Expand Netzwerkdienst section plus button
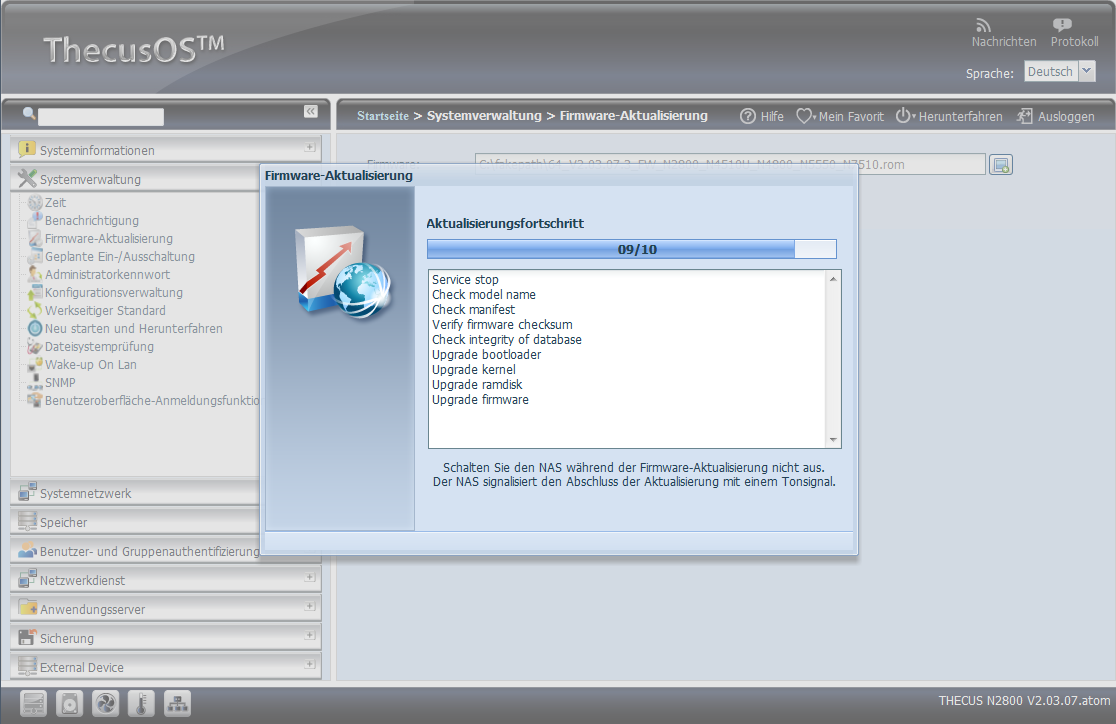 (x=310, y=577)
